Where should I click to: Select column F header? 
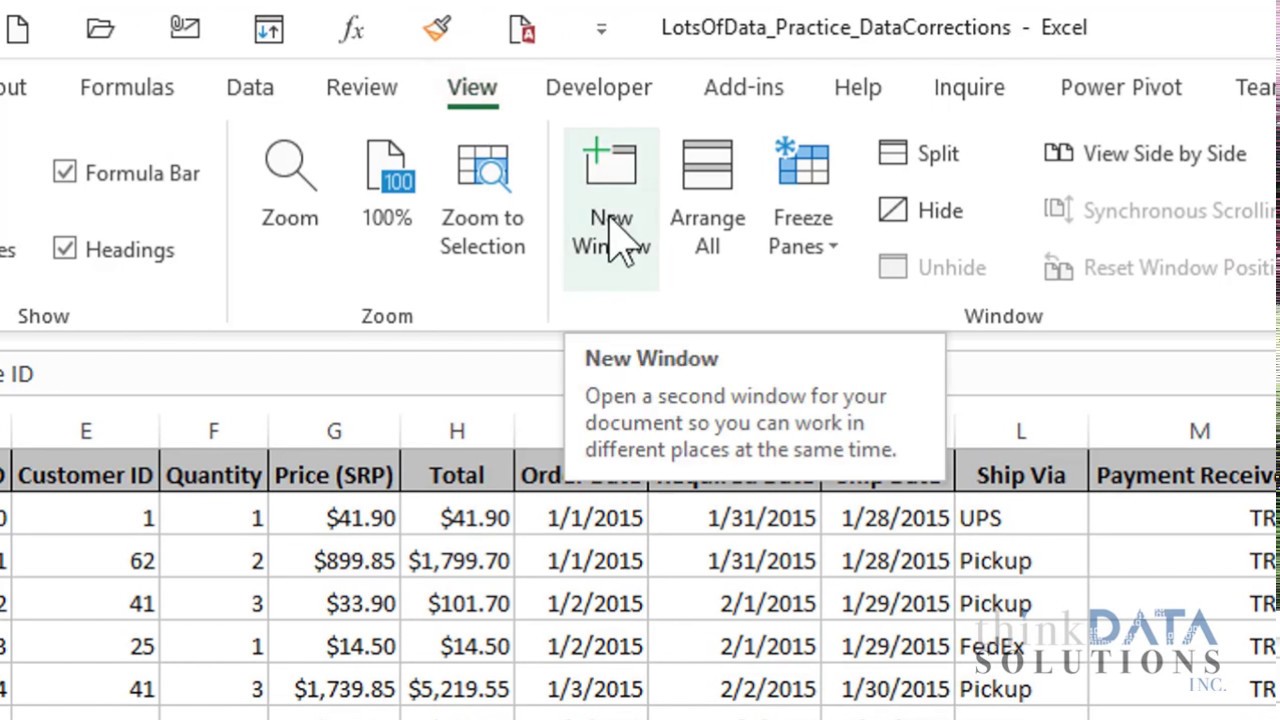213,431
